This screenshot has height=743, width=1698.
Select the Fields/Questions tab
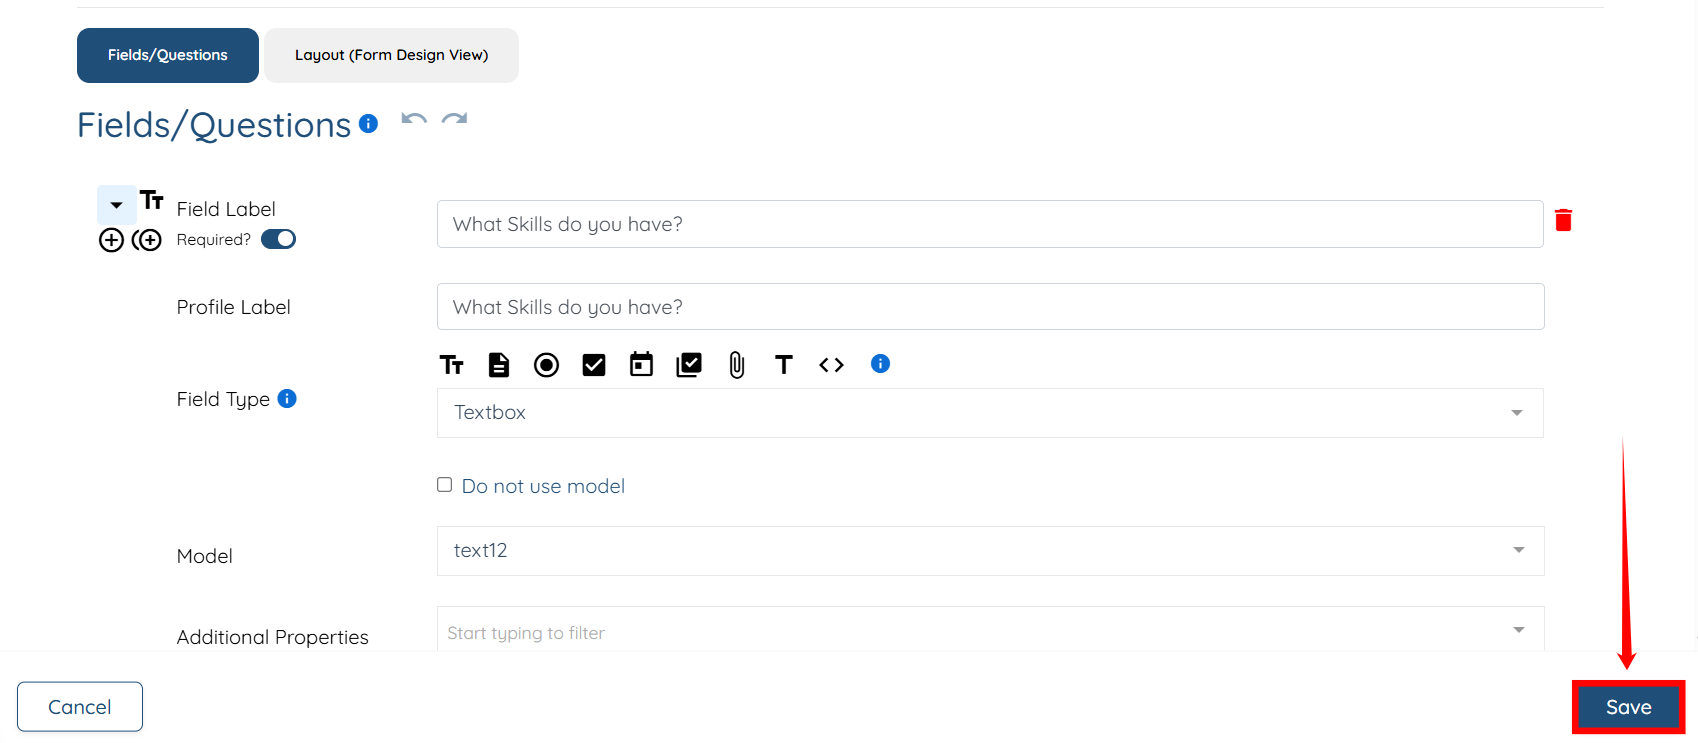click(x=167, y=55)
